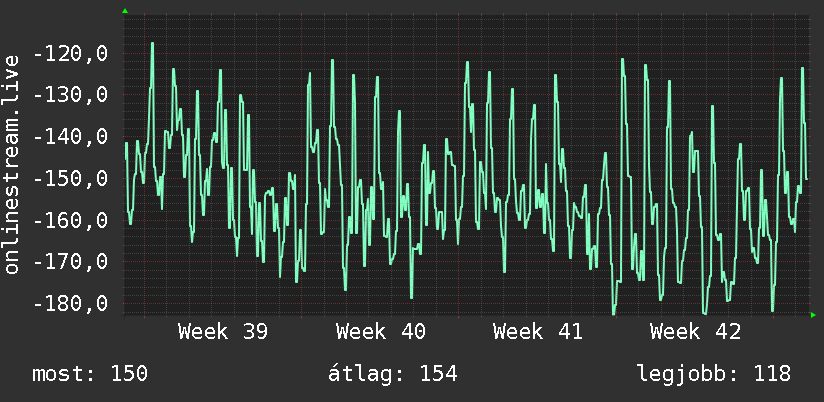Click the -170,0 y-axis label
The width and height of the screenshot is (824, 402).
pos(70,261)
